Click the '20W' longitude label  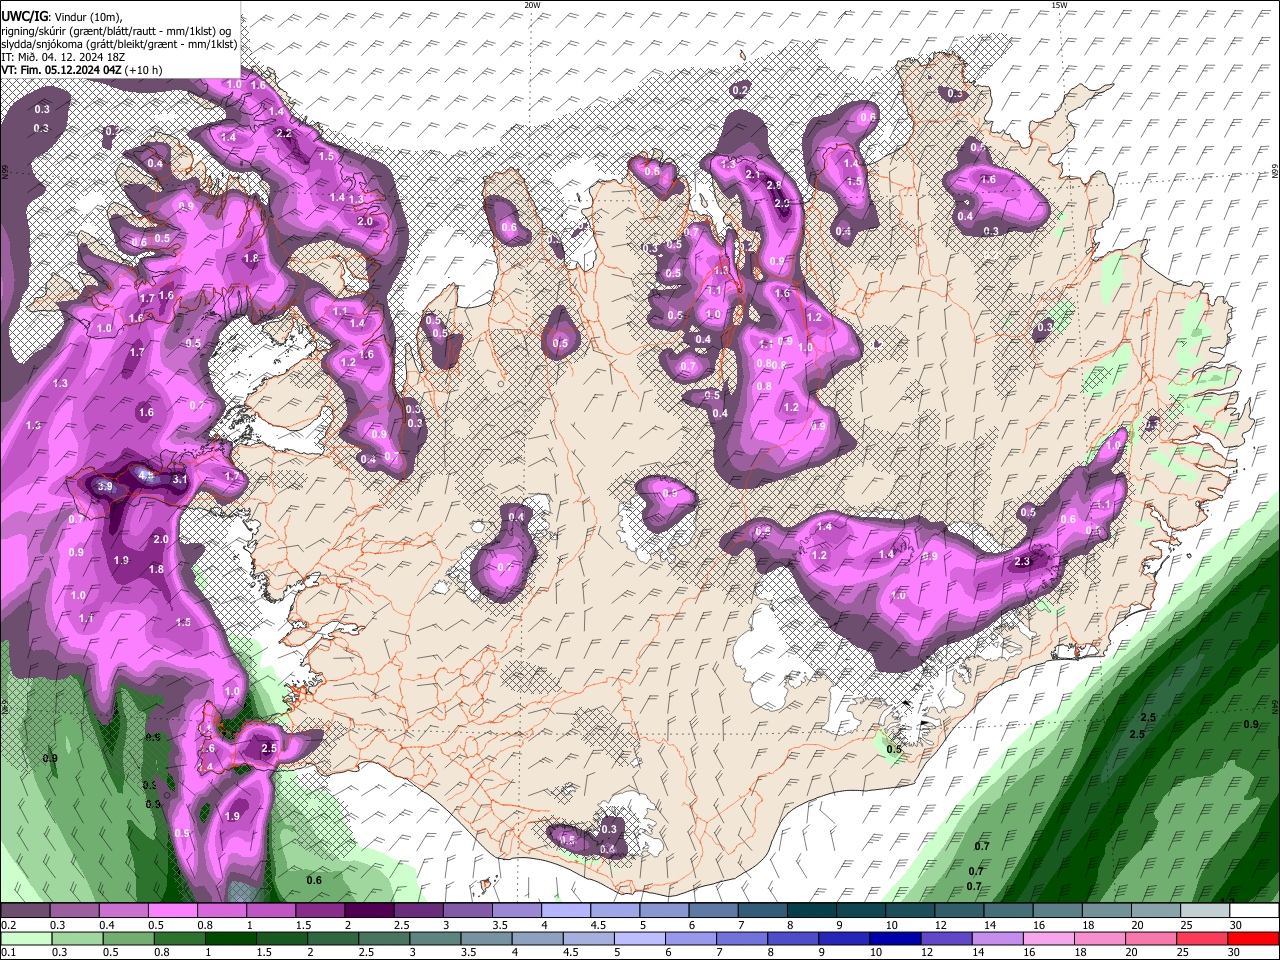pos(532,5)
